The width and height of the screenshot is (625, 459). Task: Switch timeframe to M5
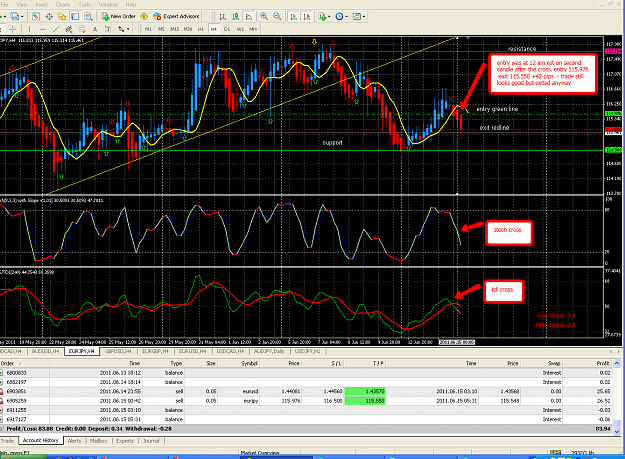[161, 29]
